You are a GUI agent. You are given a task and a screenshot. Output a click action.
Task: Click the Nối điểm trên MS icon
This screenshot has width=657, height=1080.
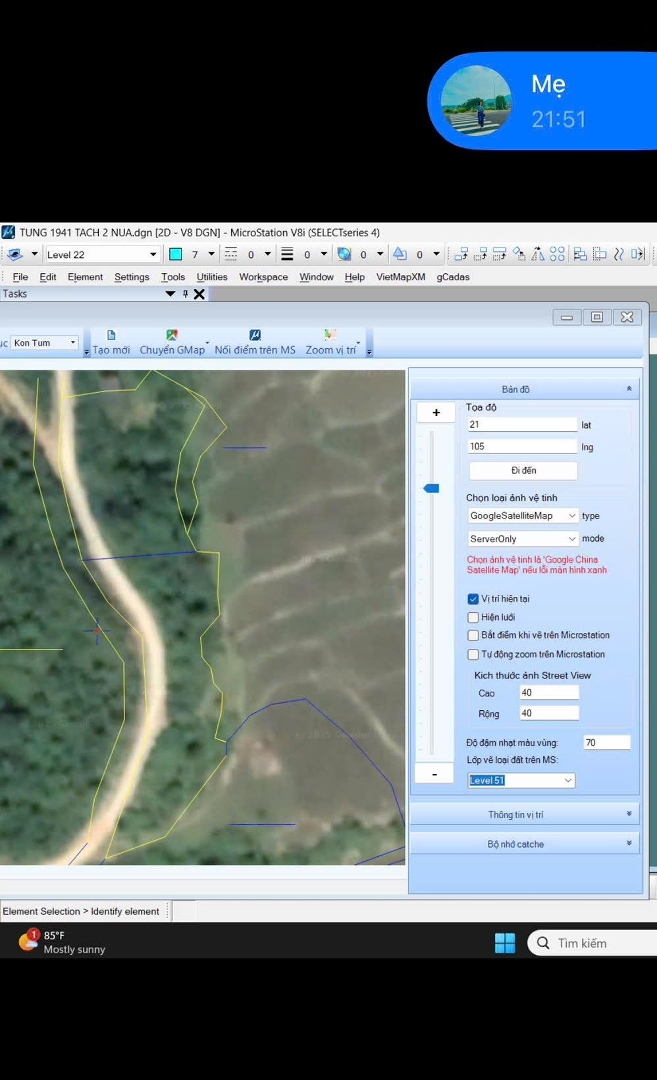tap(255, 336)
